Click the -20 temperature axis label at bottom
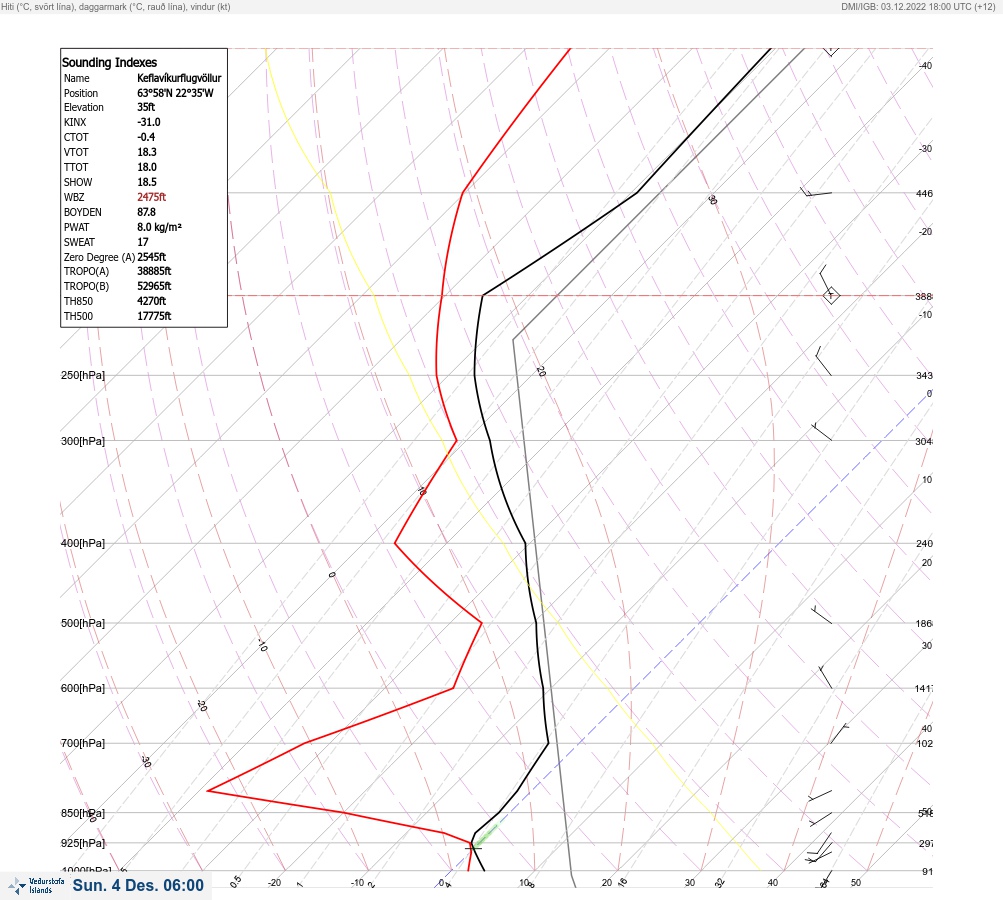The height and width of the screenshot is (900, 1003). [274, 883]
